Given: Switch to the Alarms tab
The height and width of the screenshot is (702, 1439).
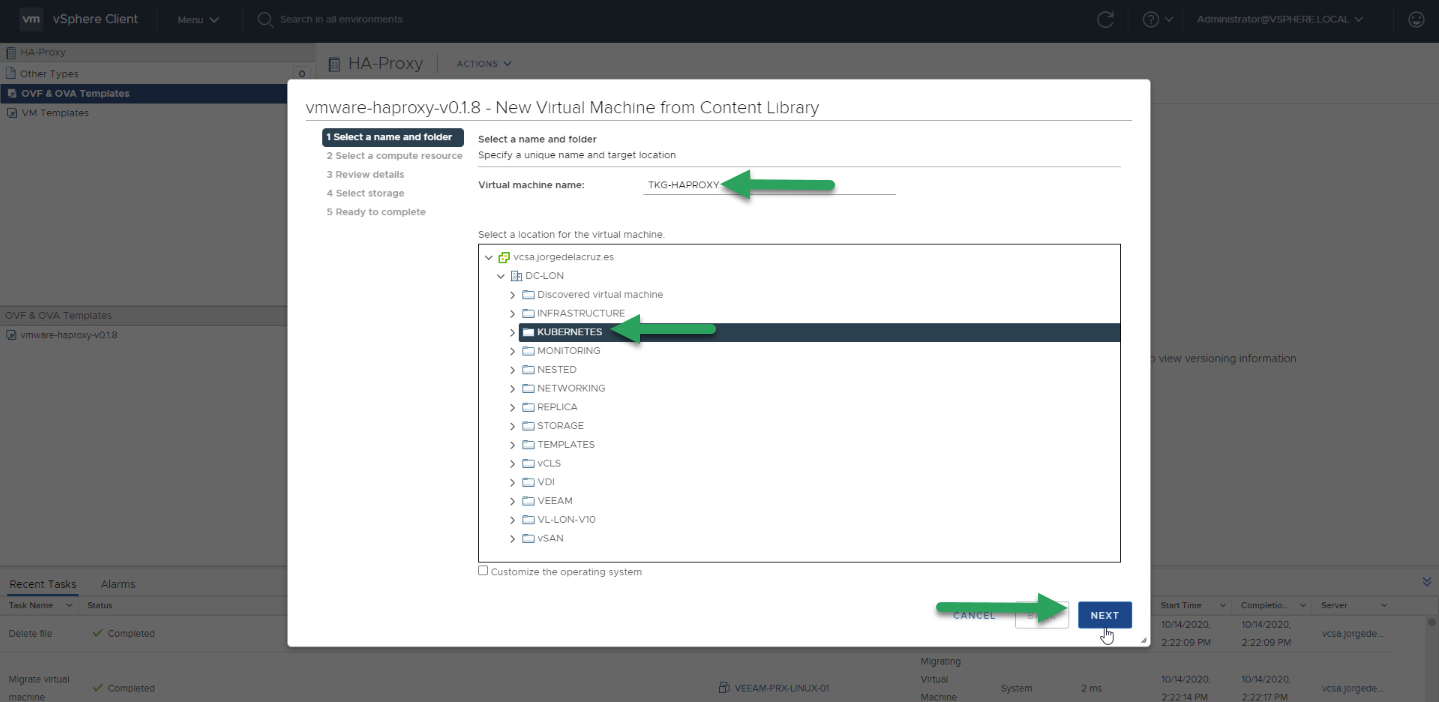Looking at the screenshot, I should coord(118,584).
